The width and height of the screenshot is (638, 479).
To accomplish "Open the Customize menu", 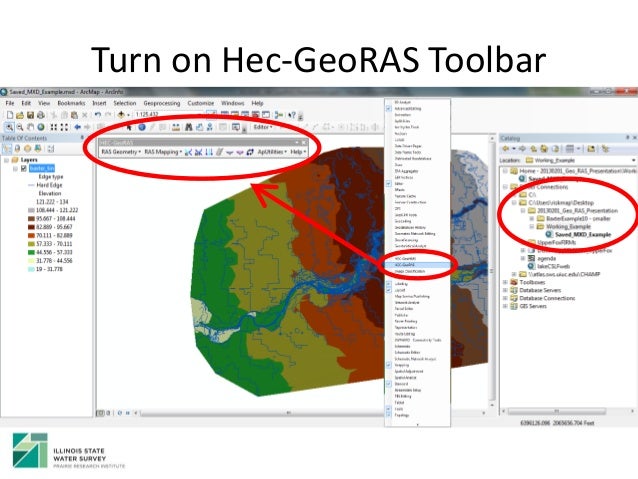I will (x=201, y=103).
